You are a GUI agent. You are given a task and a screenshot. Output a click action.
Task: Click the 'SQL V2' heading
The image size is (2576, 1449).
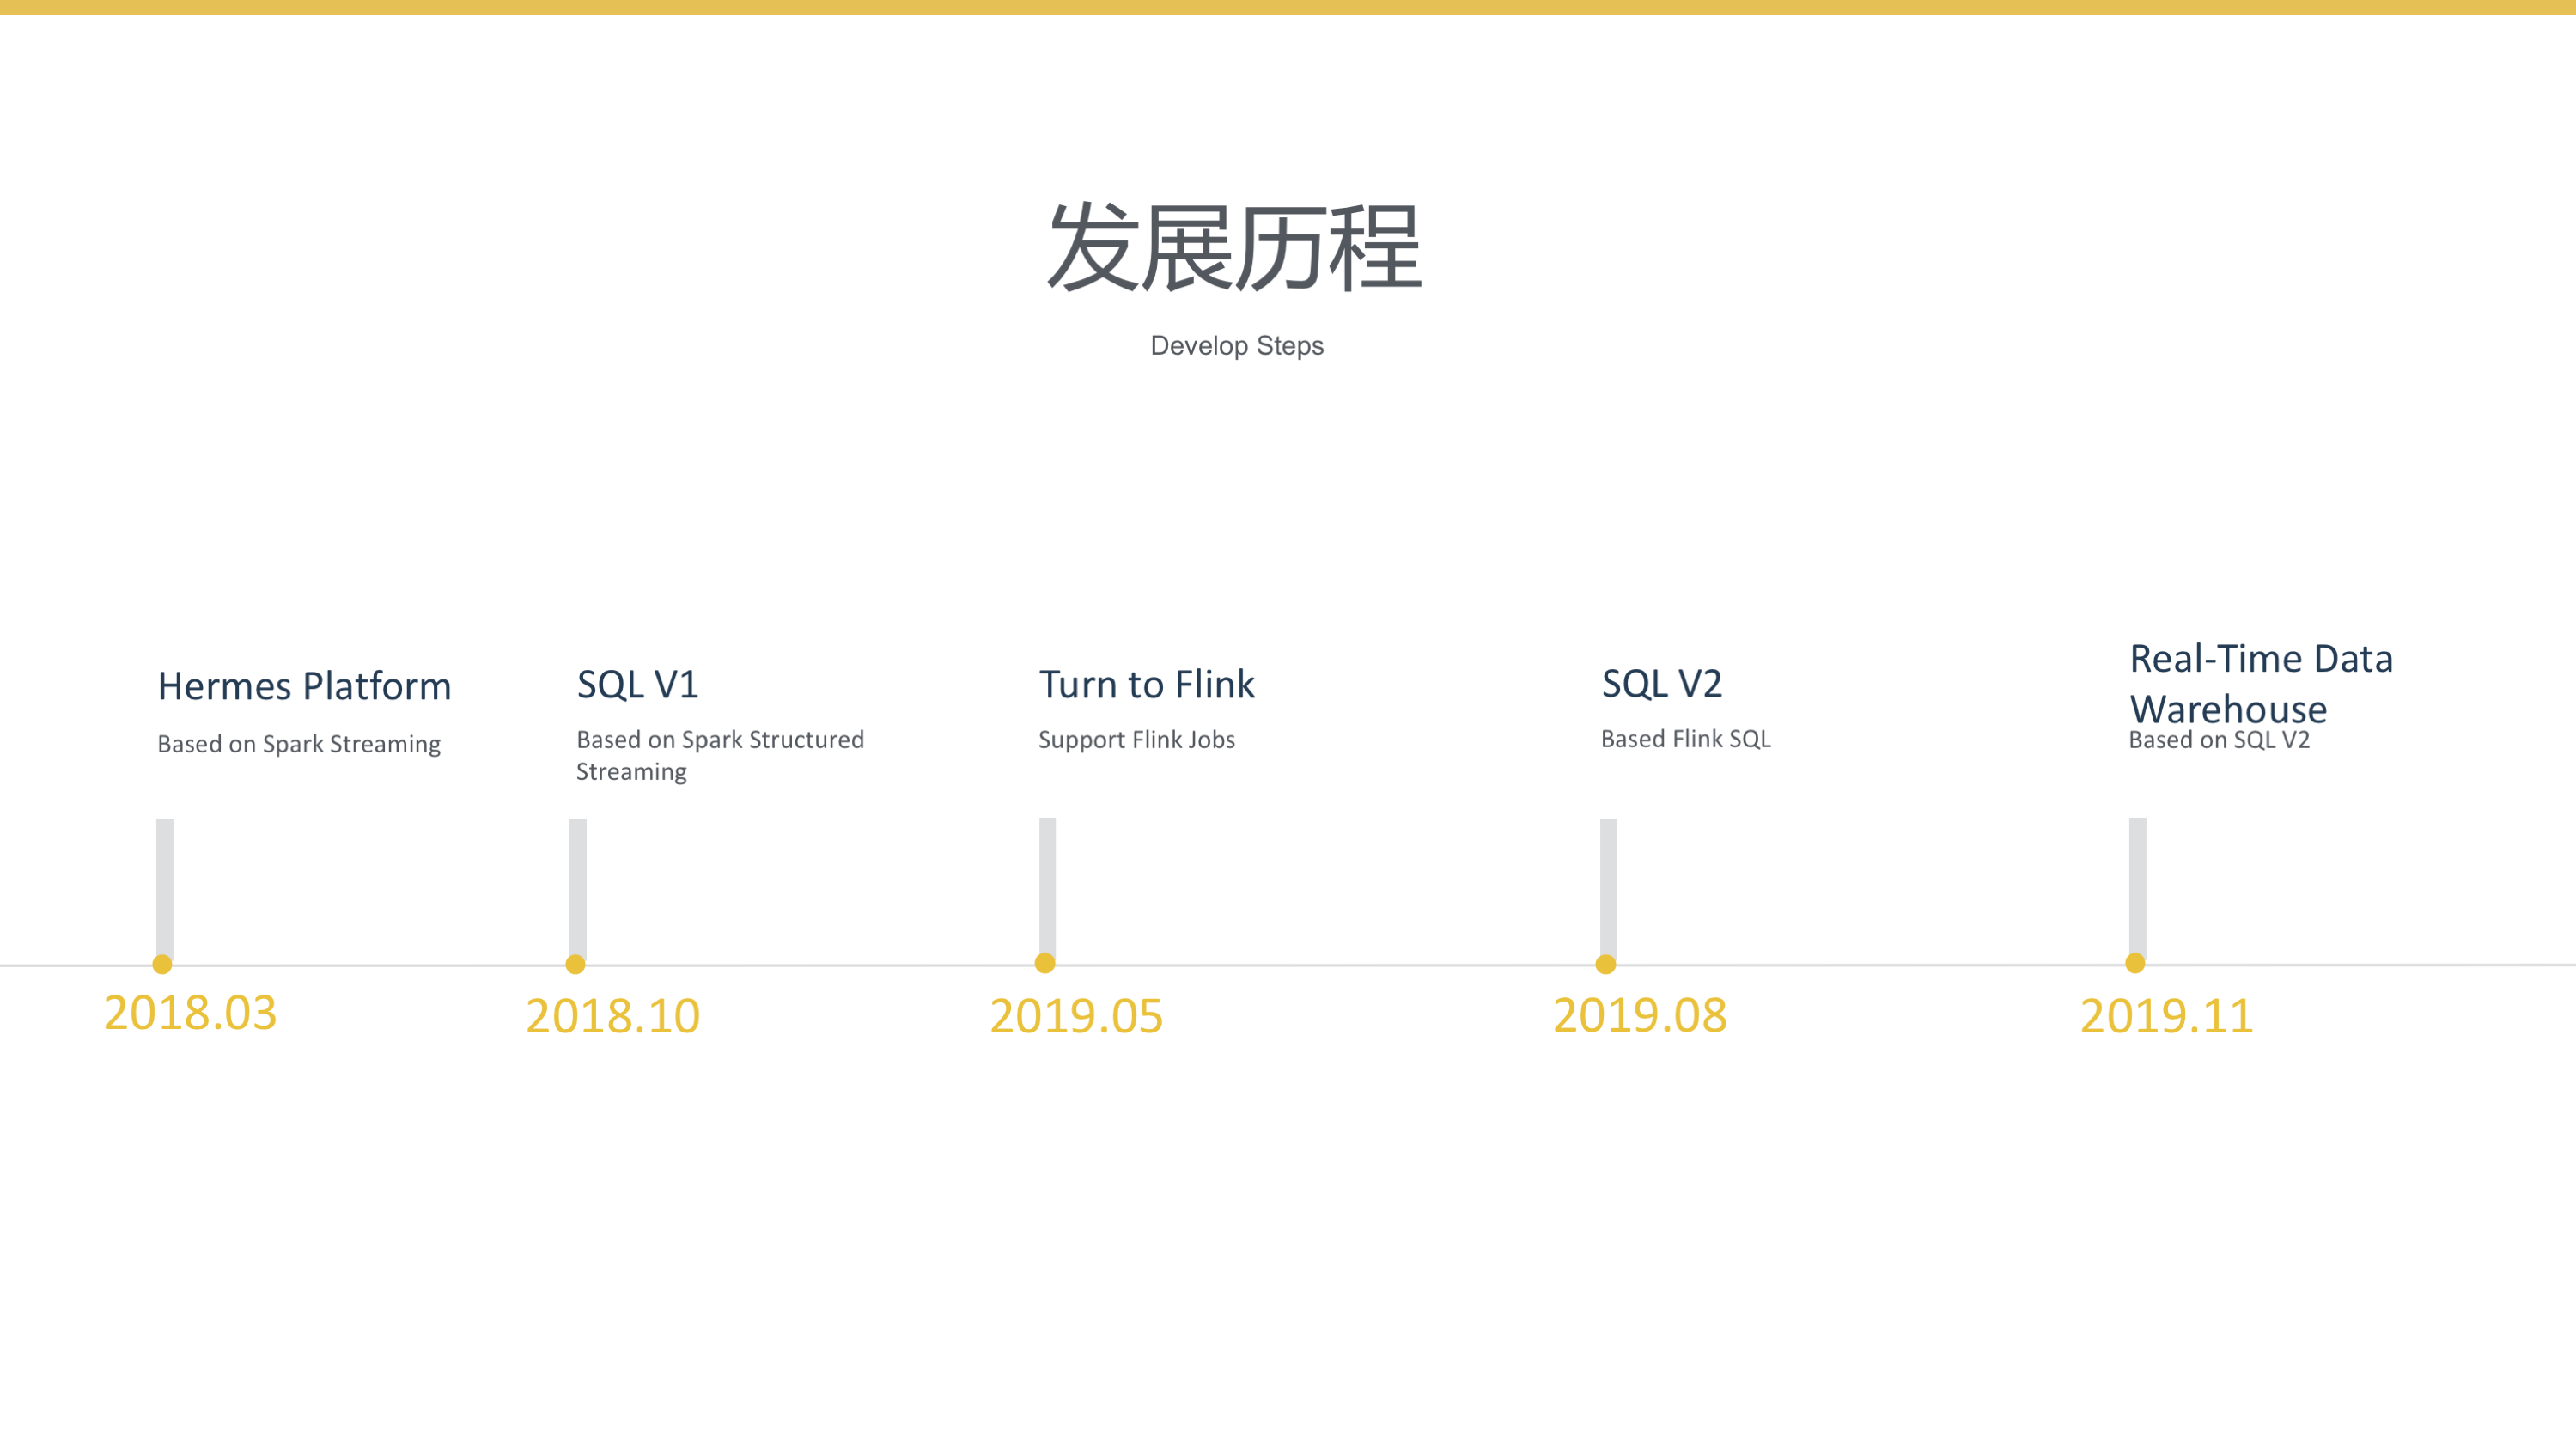[x=1661, y=683]
